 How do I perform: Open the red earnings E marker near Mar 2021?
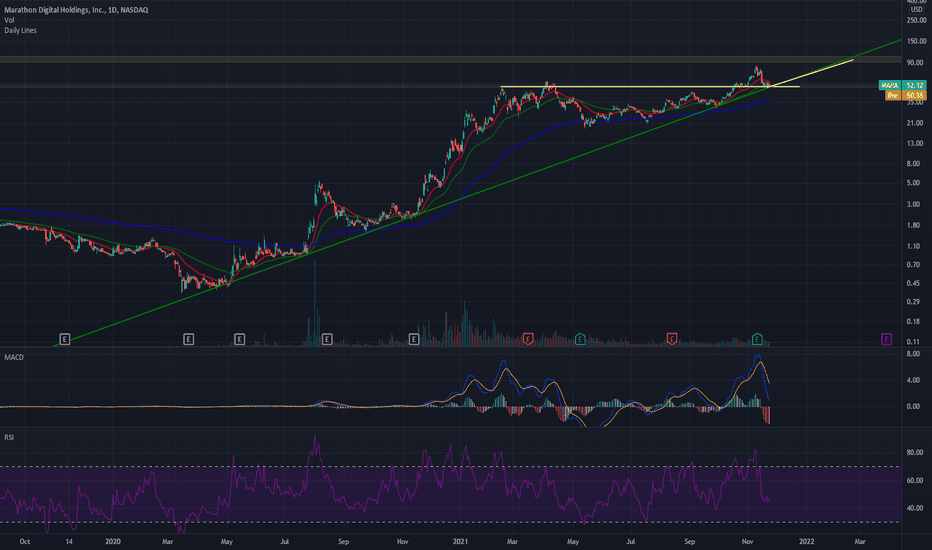528,339
